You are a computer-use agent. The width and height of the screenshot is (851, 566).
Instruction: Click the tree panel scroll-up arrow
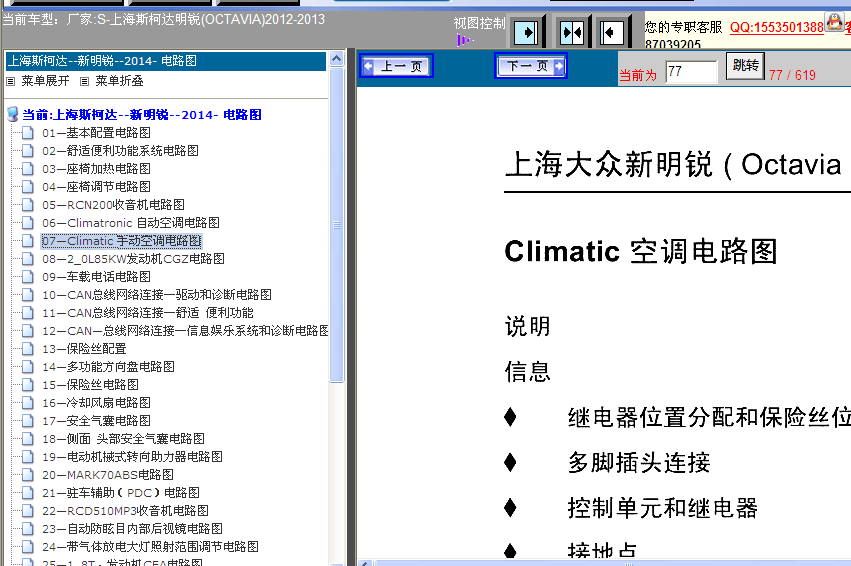pos(336,58)
